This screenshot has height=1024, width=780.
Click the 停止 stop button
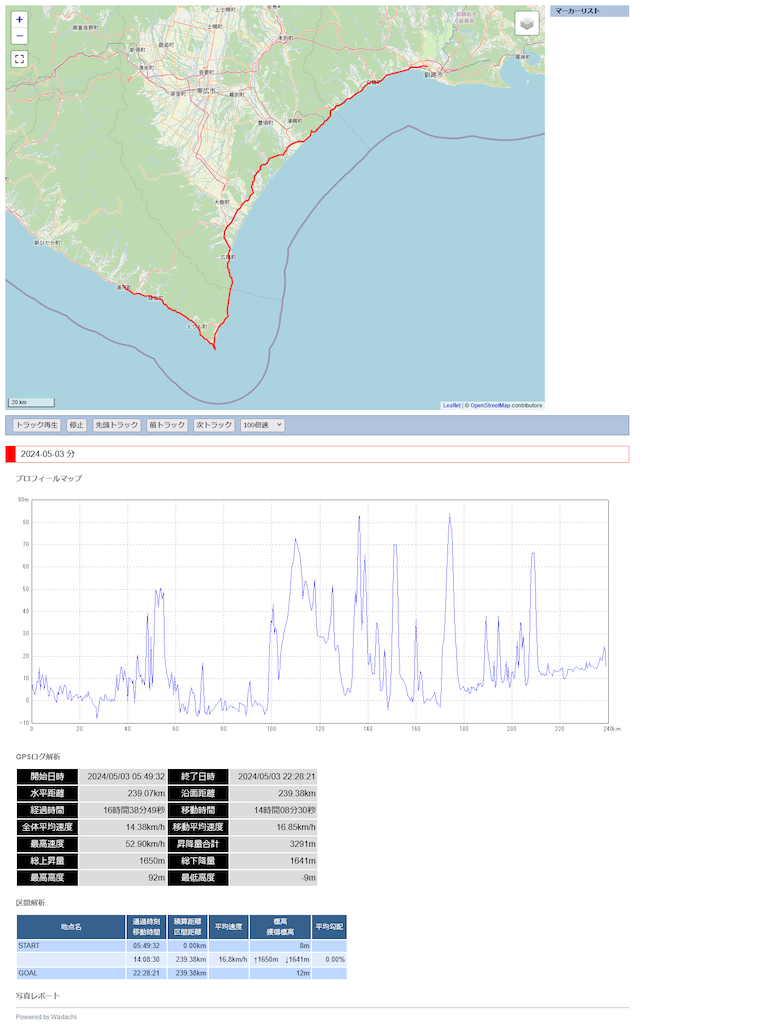pos(76,425)
